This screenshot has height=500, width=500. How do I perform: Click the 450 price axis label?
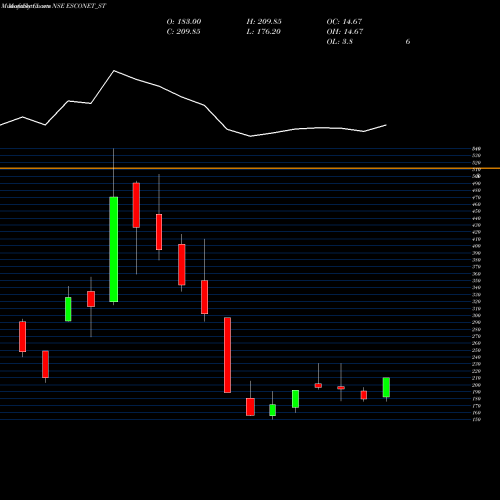click(x=476, y=211)
